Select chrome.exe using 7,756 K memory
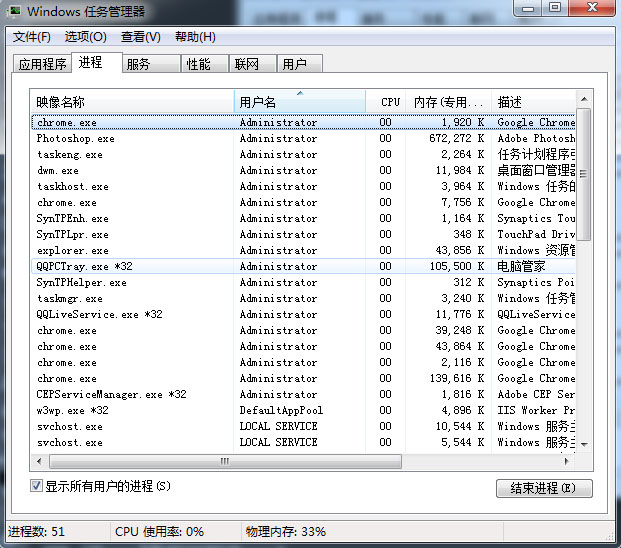 (x=303, y=202)
